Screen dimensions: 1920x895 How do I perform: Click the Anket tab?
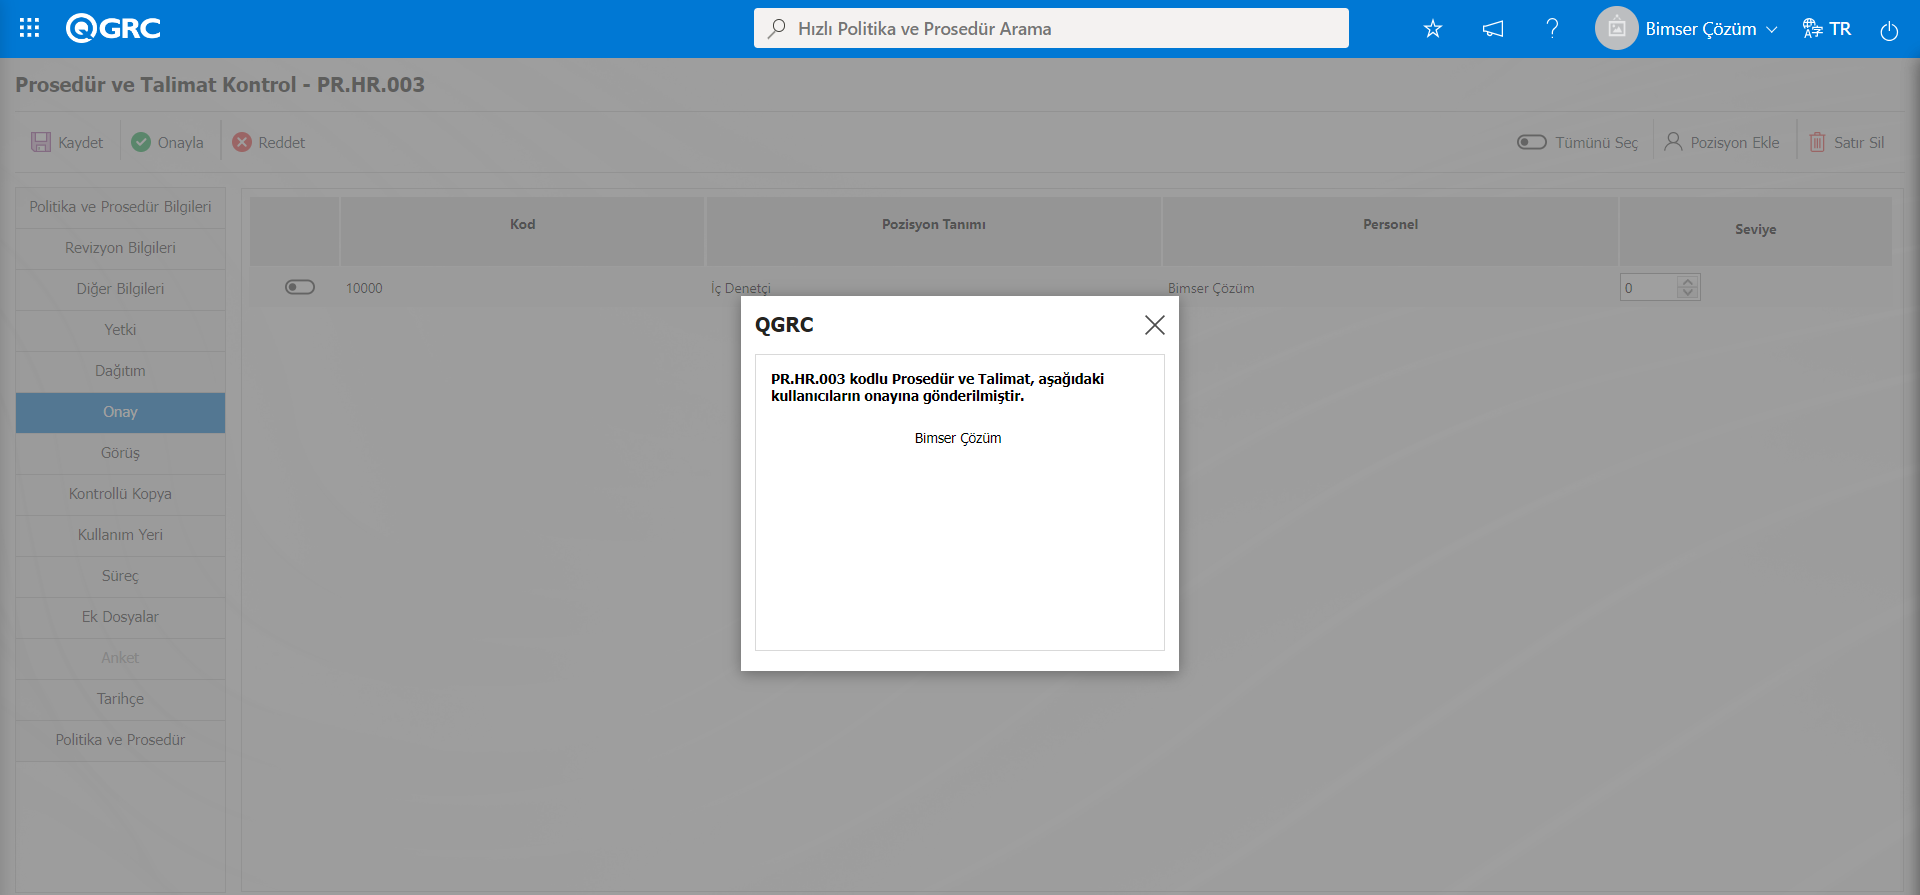click(120, 658)
